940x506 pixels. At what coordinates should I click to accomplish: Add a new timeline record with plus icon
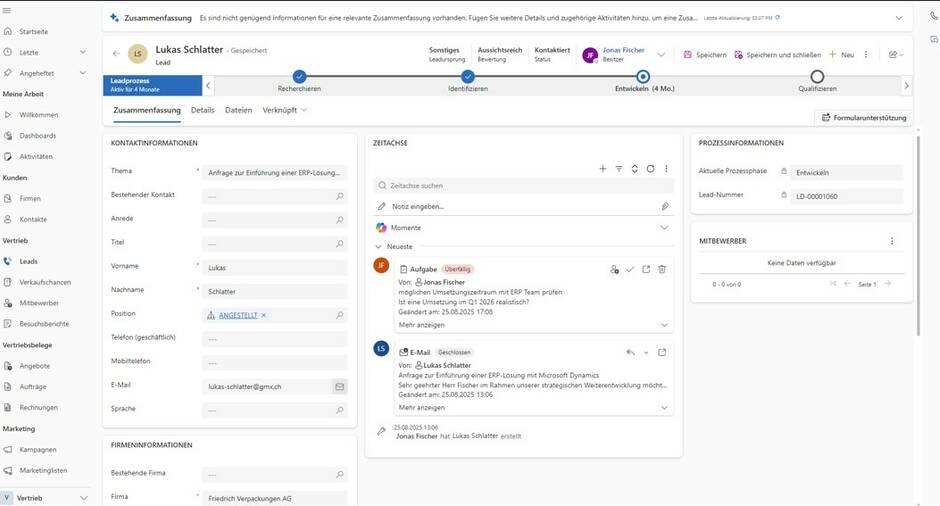point(602,169)
